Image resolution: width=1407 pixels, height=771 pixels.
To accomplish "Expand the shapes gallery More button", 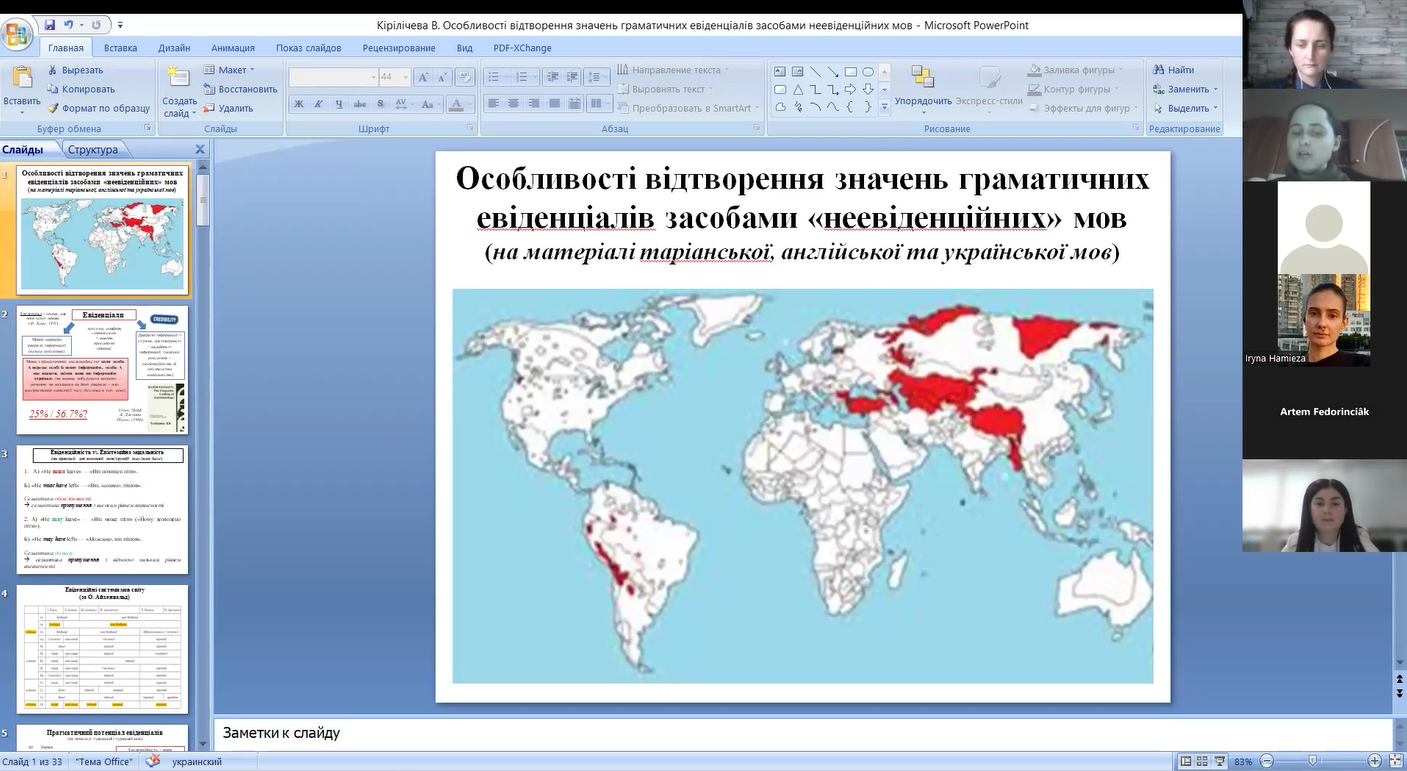I will point(884,107).
